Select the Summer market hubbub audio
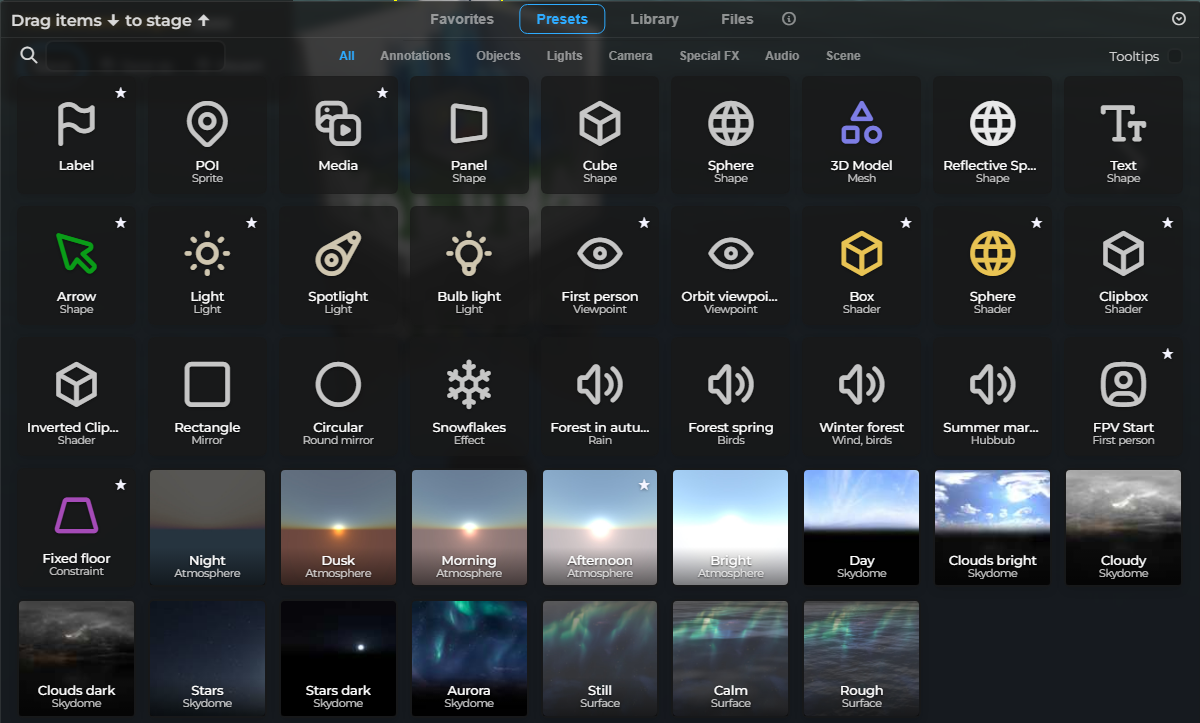 tap(993, 397)
